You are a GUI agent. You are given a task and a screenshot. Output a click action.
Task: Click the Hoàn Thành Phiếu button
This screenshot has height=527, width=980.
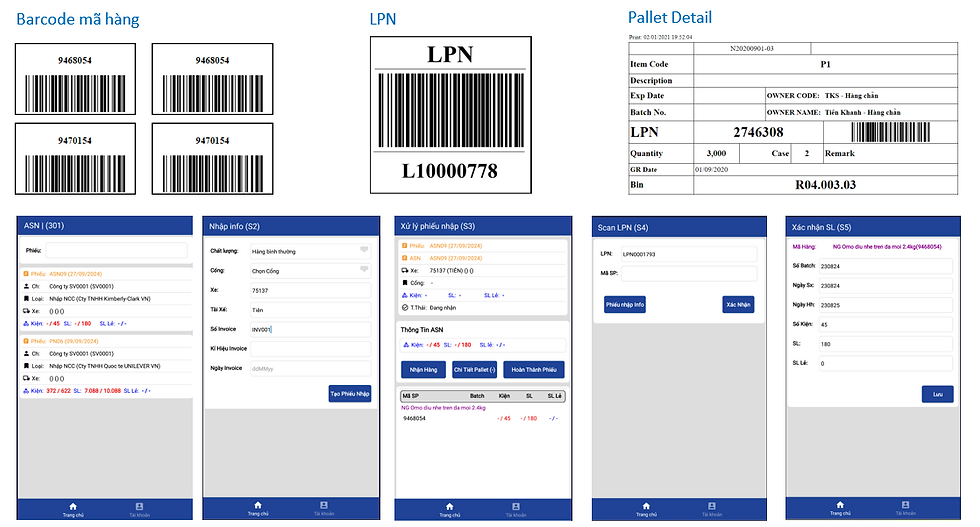534,369
